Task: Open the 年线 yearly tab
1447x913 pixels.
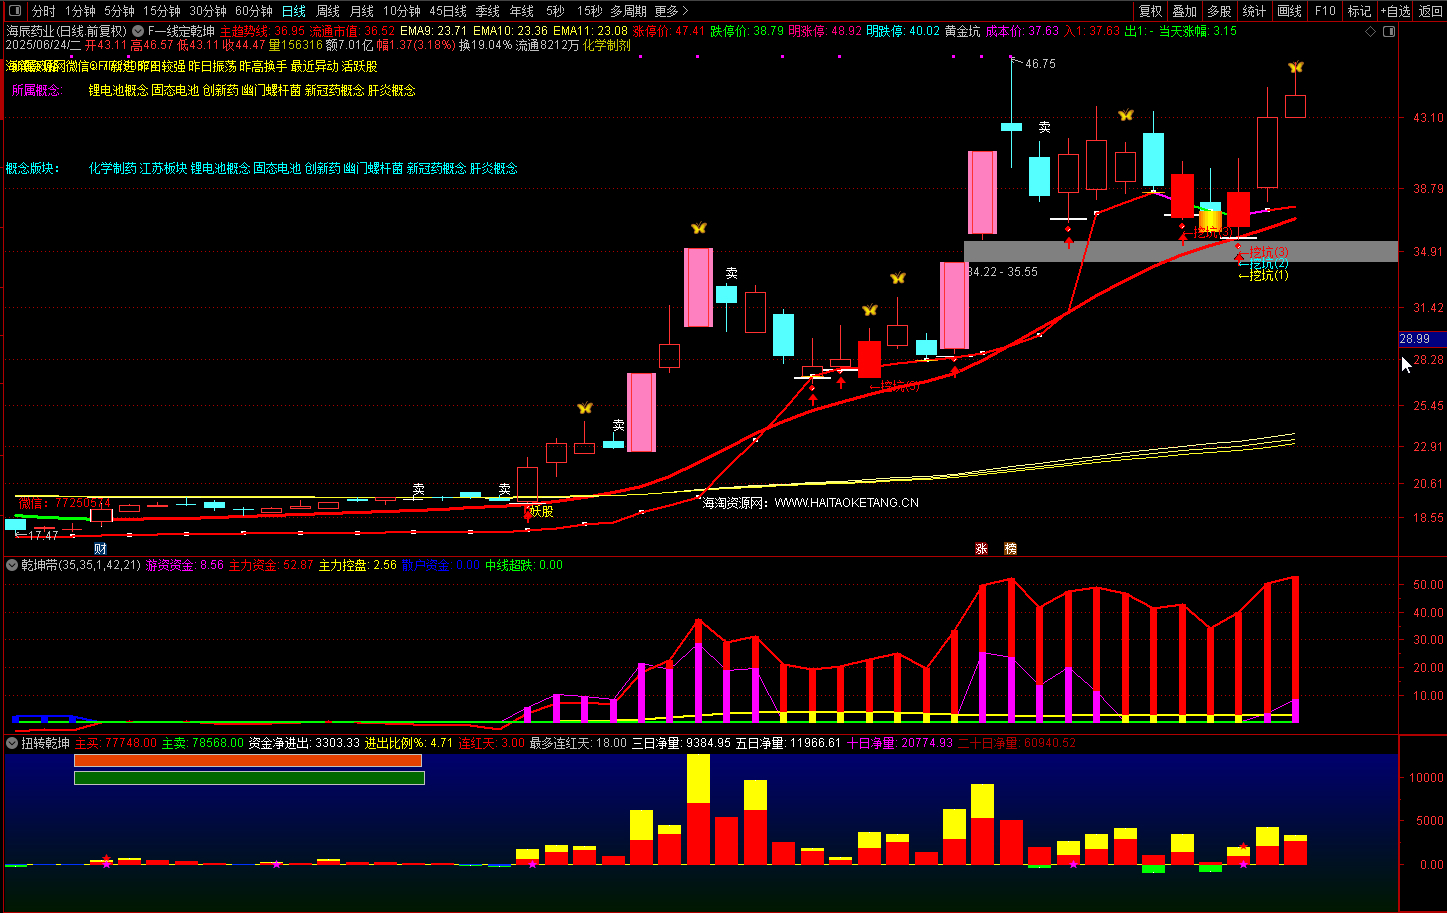Action: [x=522, y=11]
